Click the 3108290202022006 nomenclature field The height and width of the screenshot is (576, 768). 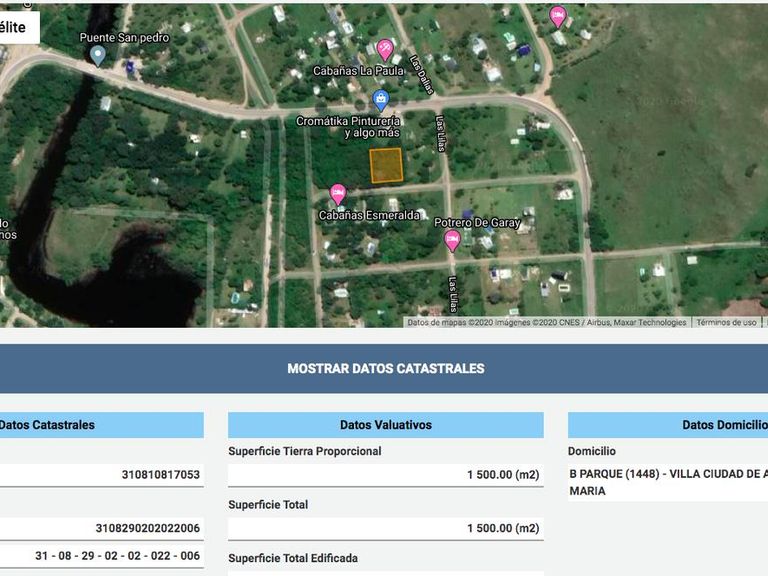pos(102,528)
